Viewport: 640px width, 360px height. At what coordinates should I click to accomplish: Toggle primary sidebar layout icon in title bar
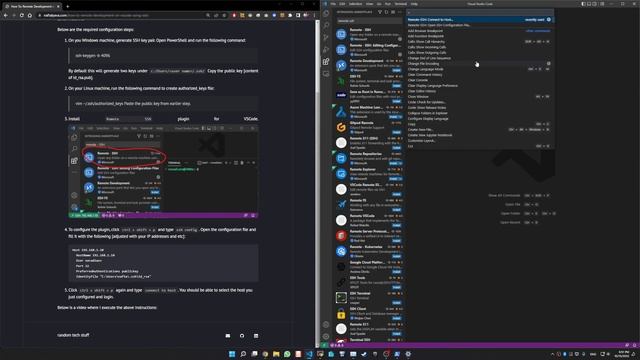584,4
